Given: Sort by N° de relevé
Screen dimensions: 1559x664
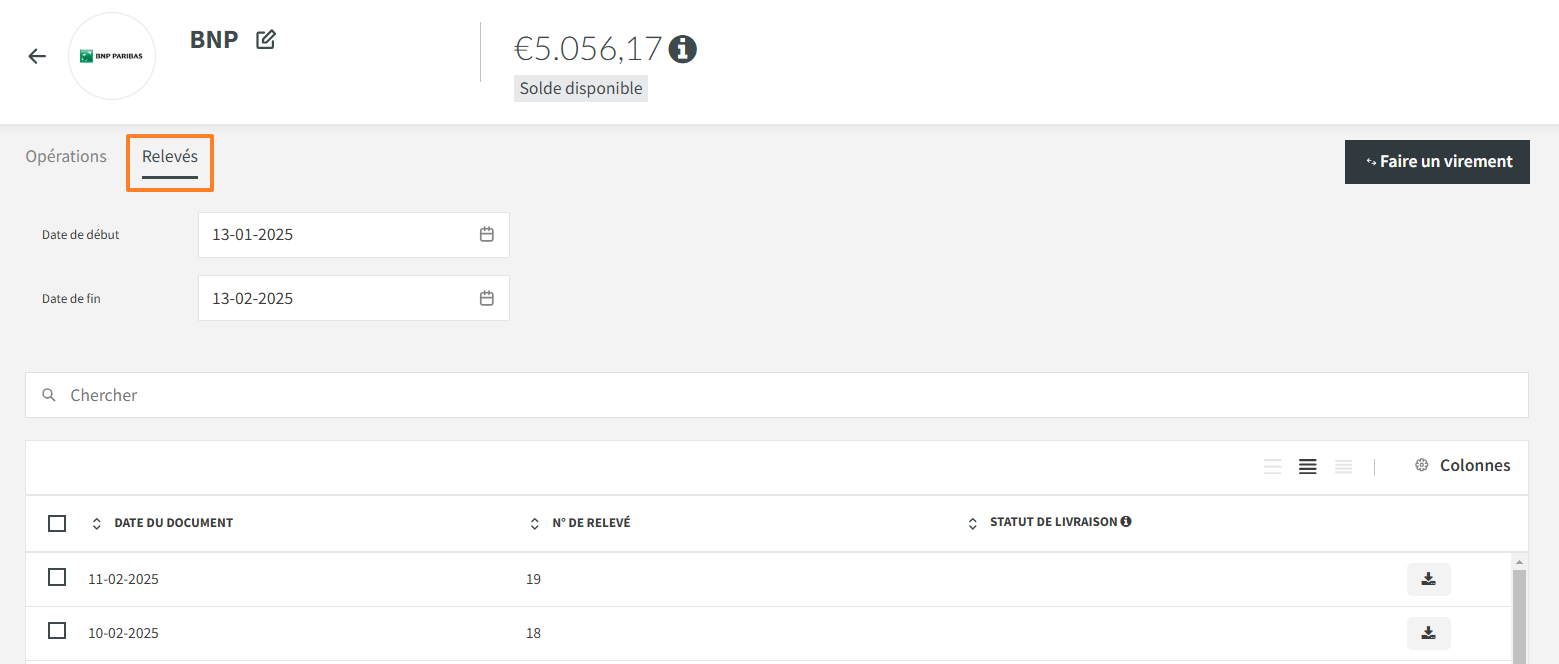Looking at the screenshot, I should (534, 523).
